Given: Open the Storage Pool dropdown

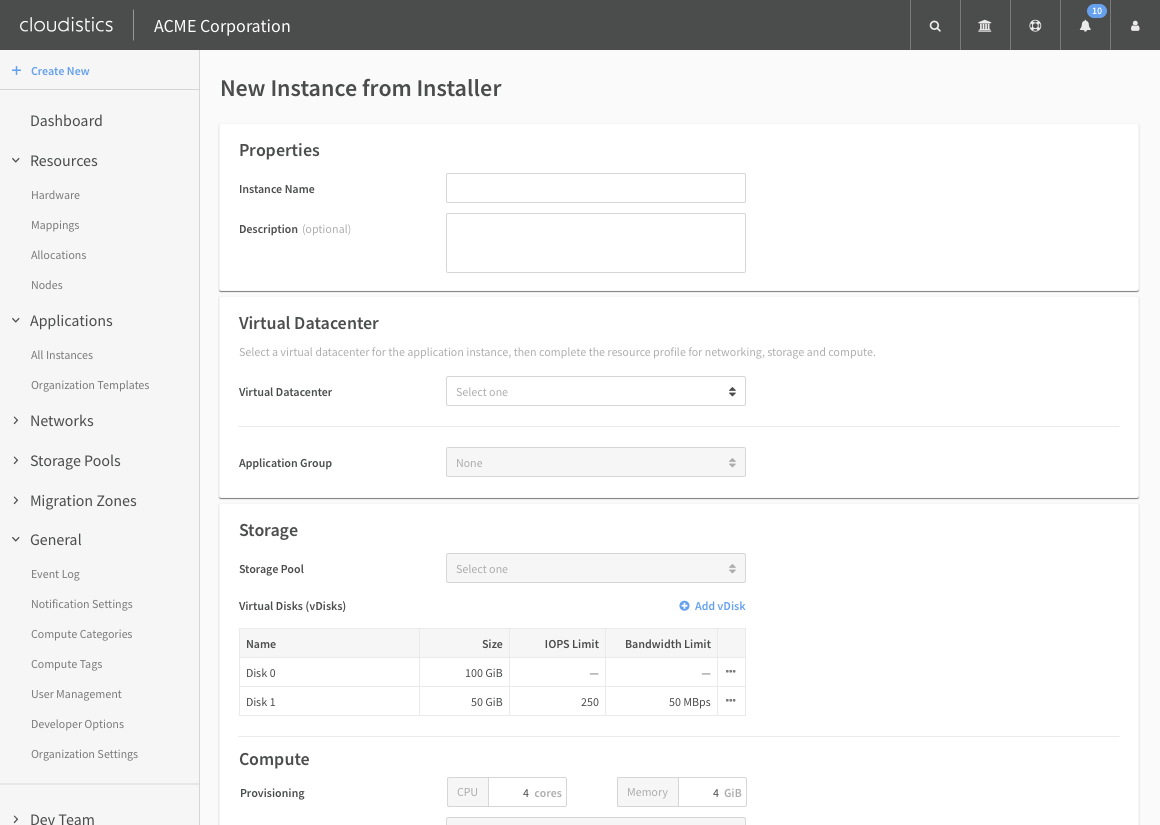Looking at the screenshot, I should coord(596,568).
